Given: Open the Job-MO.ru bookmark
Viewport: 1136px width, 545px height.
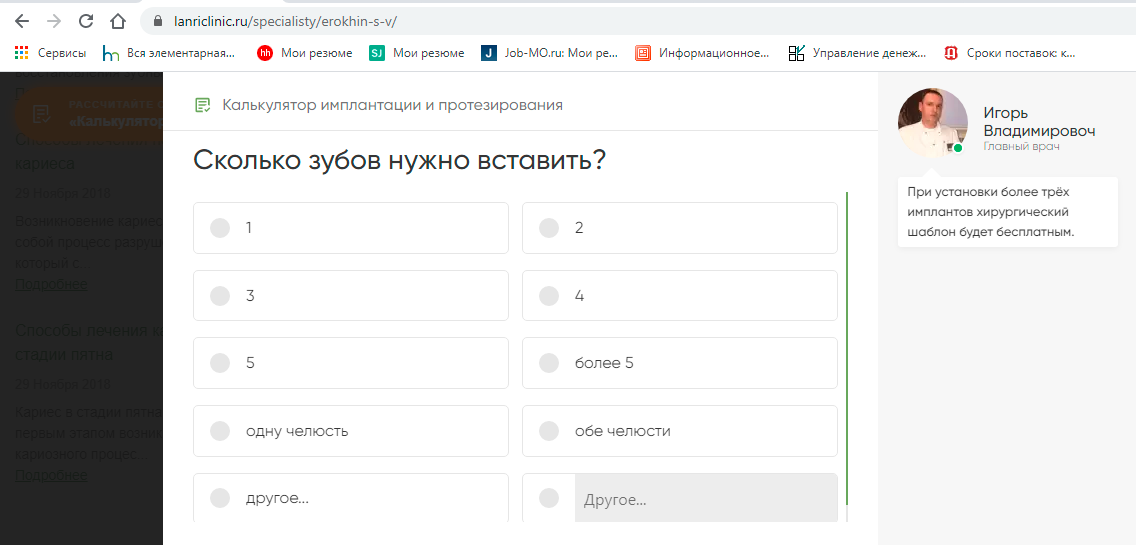Looking at the screenshot, I should click(x=550, y=53).
